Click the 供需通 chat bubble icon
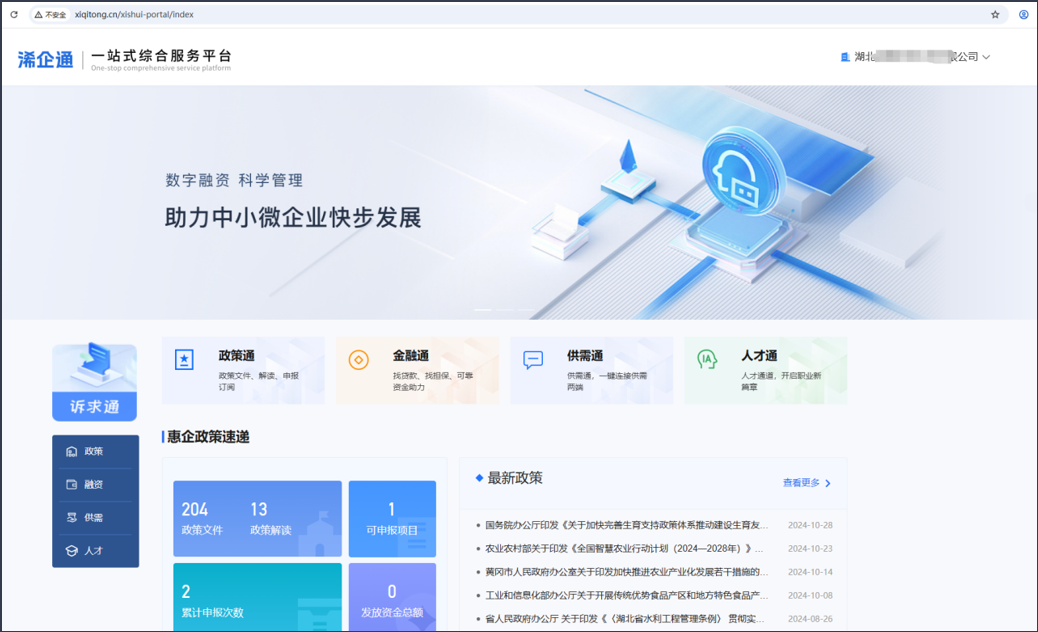The width and height of the screenshot is (1038, 632). [x=533, y=359]
